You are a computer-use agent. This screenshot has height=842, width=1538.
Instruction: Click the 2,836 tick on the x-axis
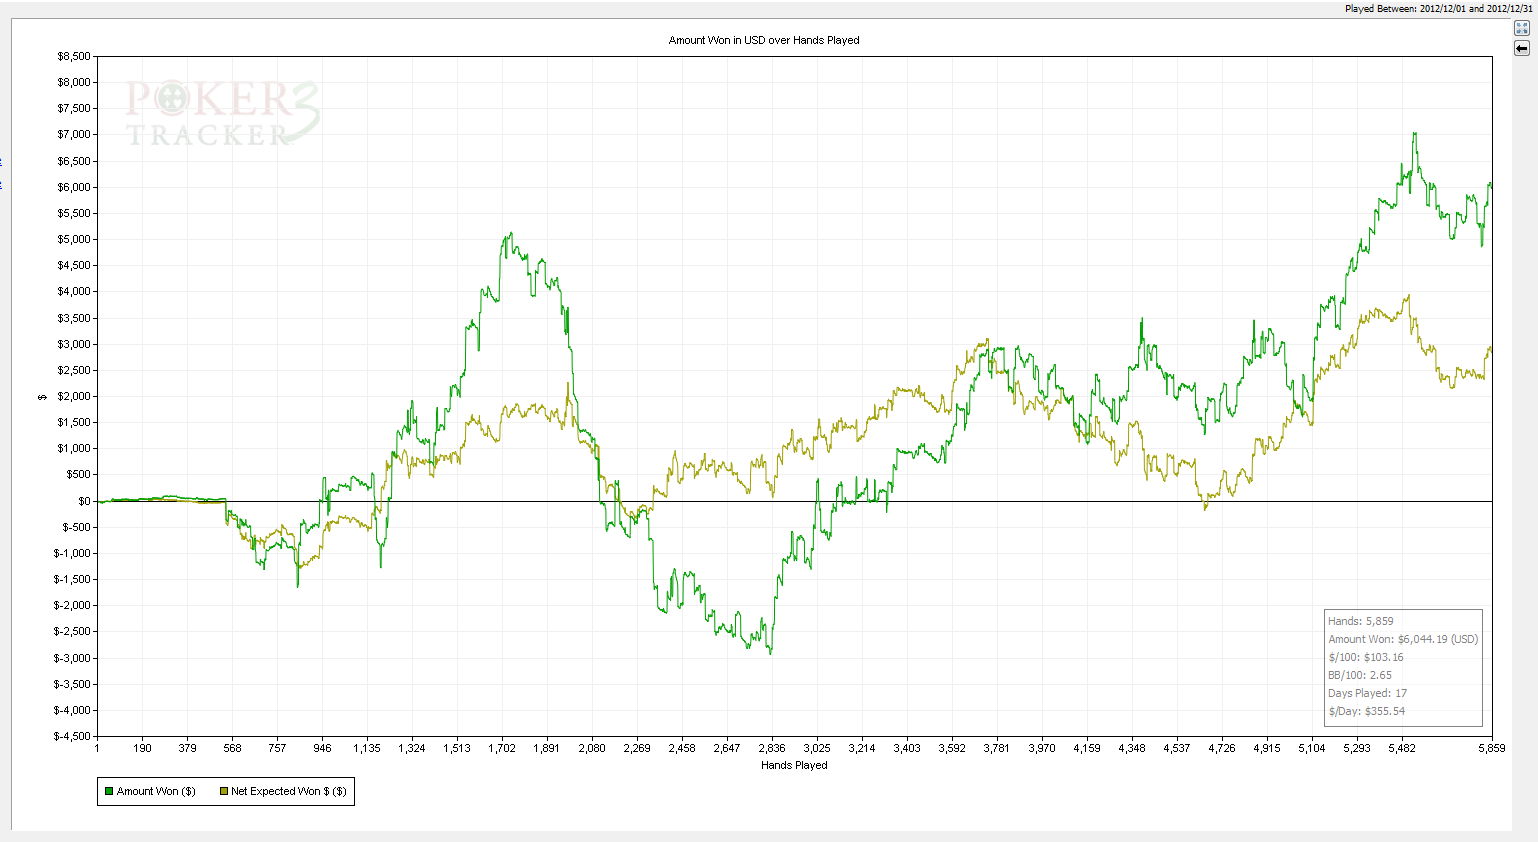pos(772,748)
